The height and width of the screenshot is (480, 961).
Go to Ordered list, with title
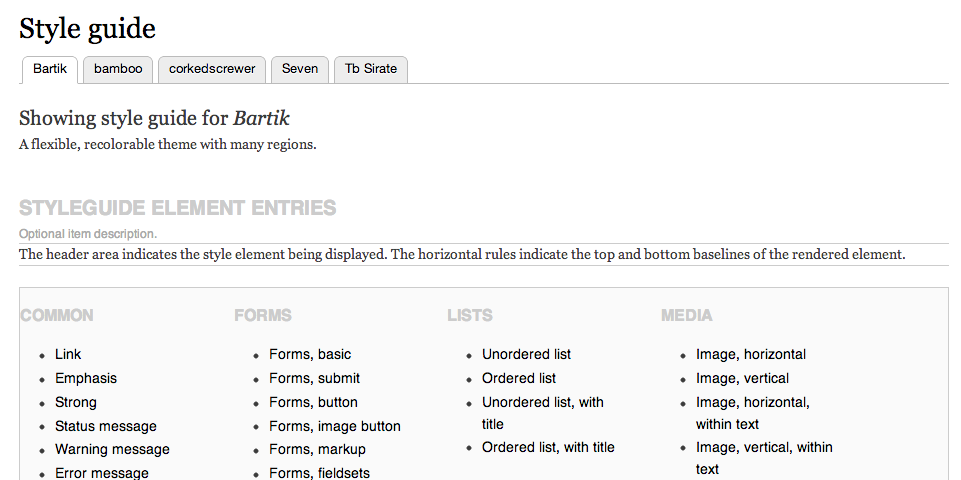pyautogui.click(x=548, y=448)
